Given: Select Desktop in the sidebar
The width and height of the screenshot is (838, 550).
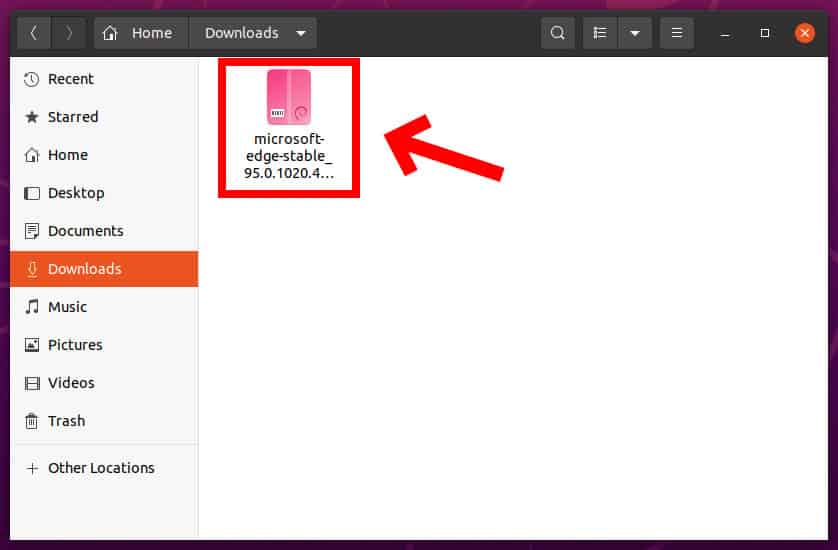Looking at the screenshot, I should click(x=104, y=193).
